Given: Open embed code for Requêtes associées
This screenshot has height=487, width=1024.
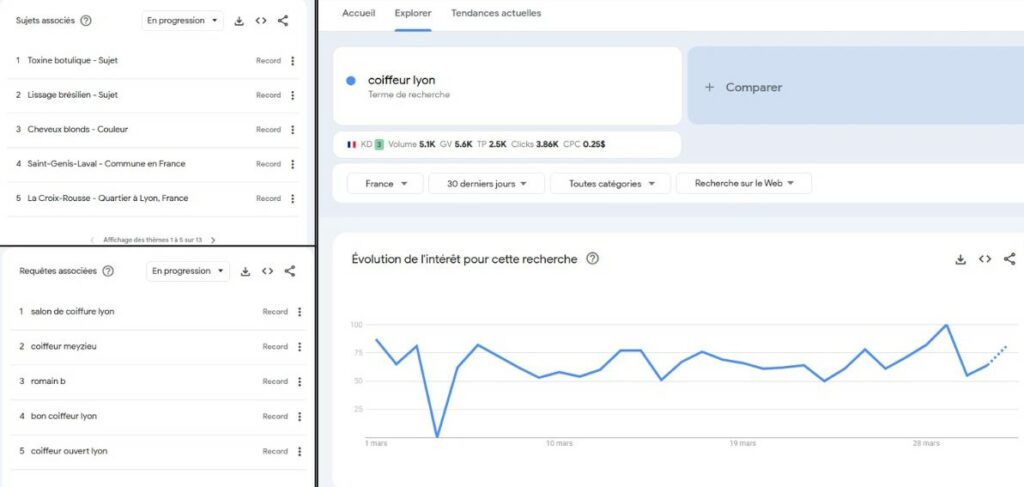Looking at the screenshot, I should coord(267,272).
